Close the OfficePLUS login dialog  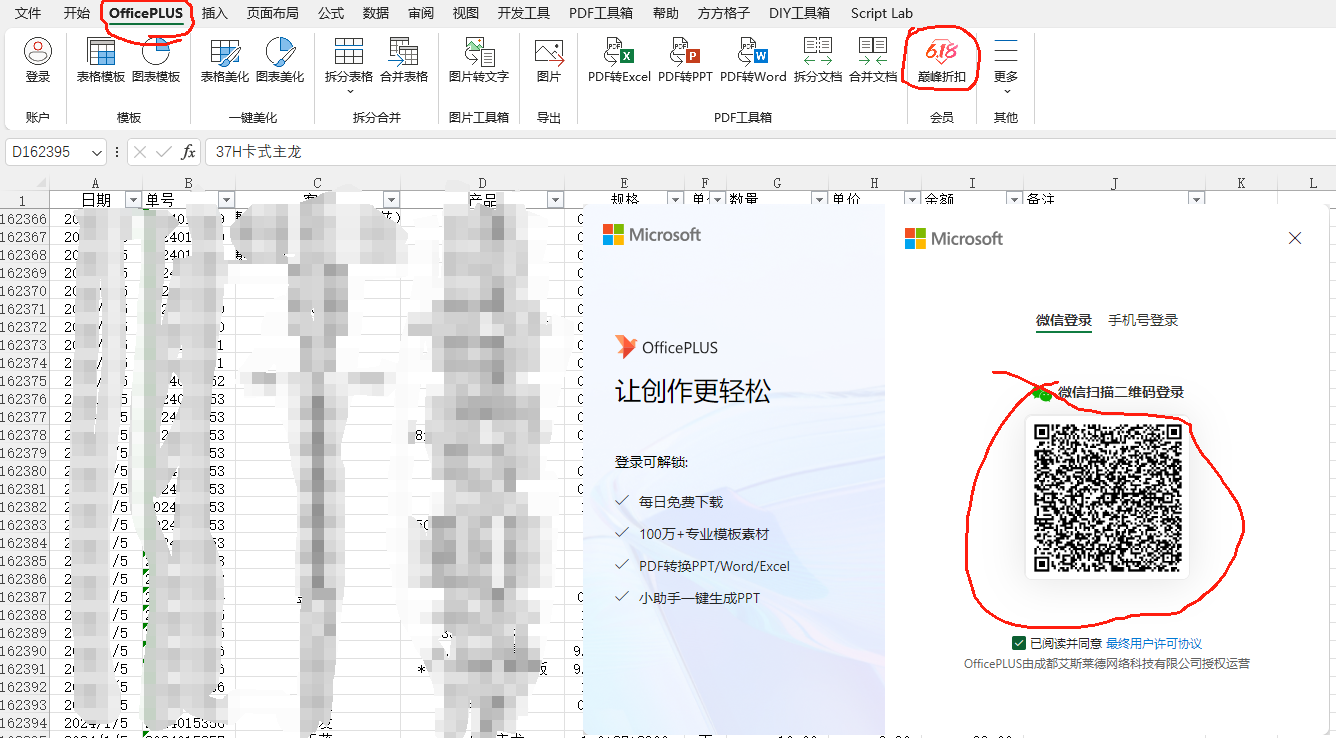click(x=1295, y=238)
